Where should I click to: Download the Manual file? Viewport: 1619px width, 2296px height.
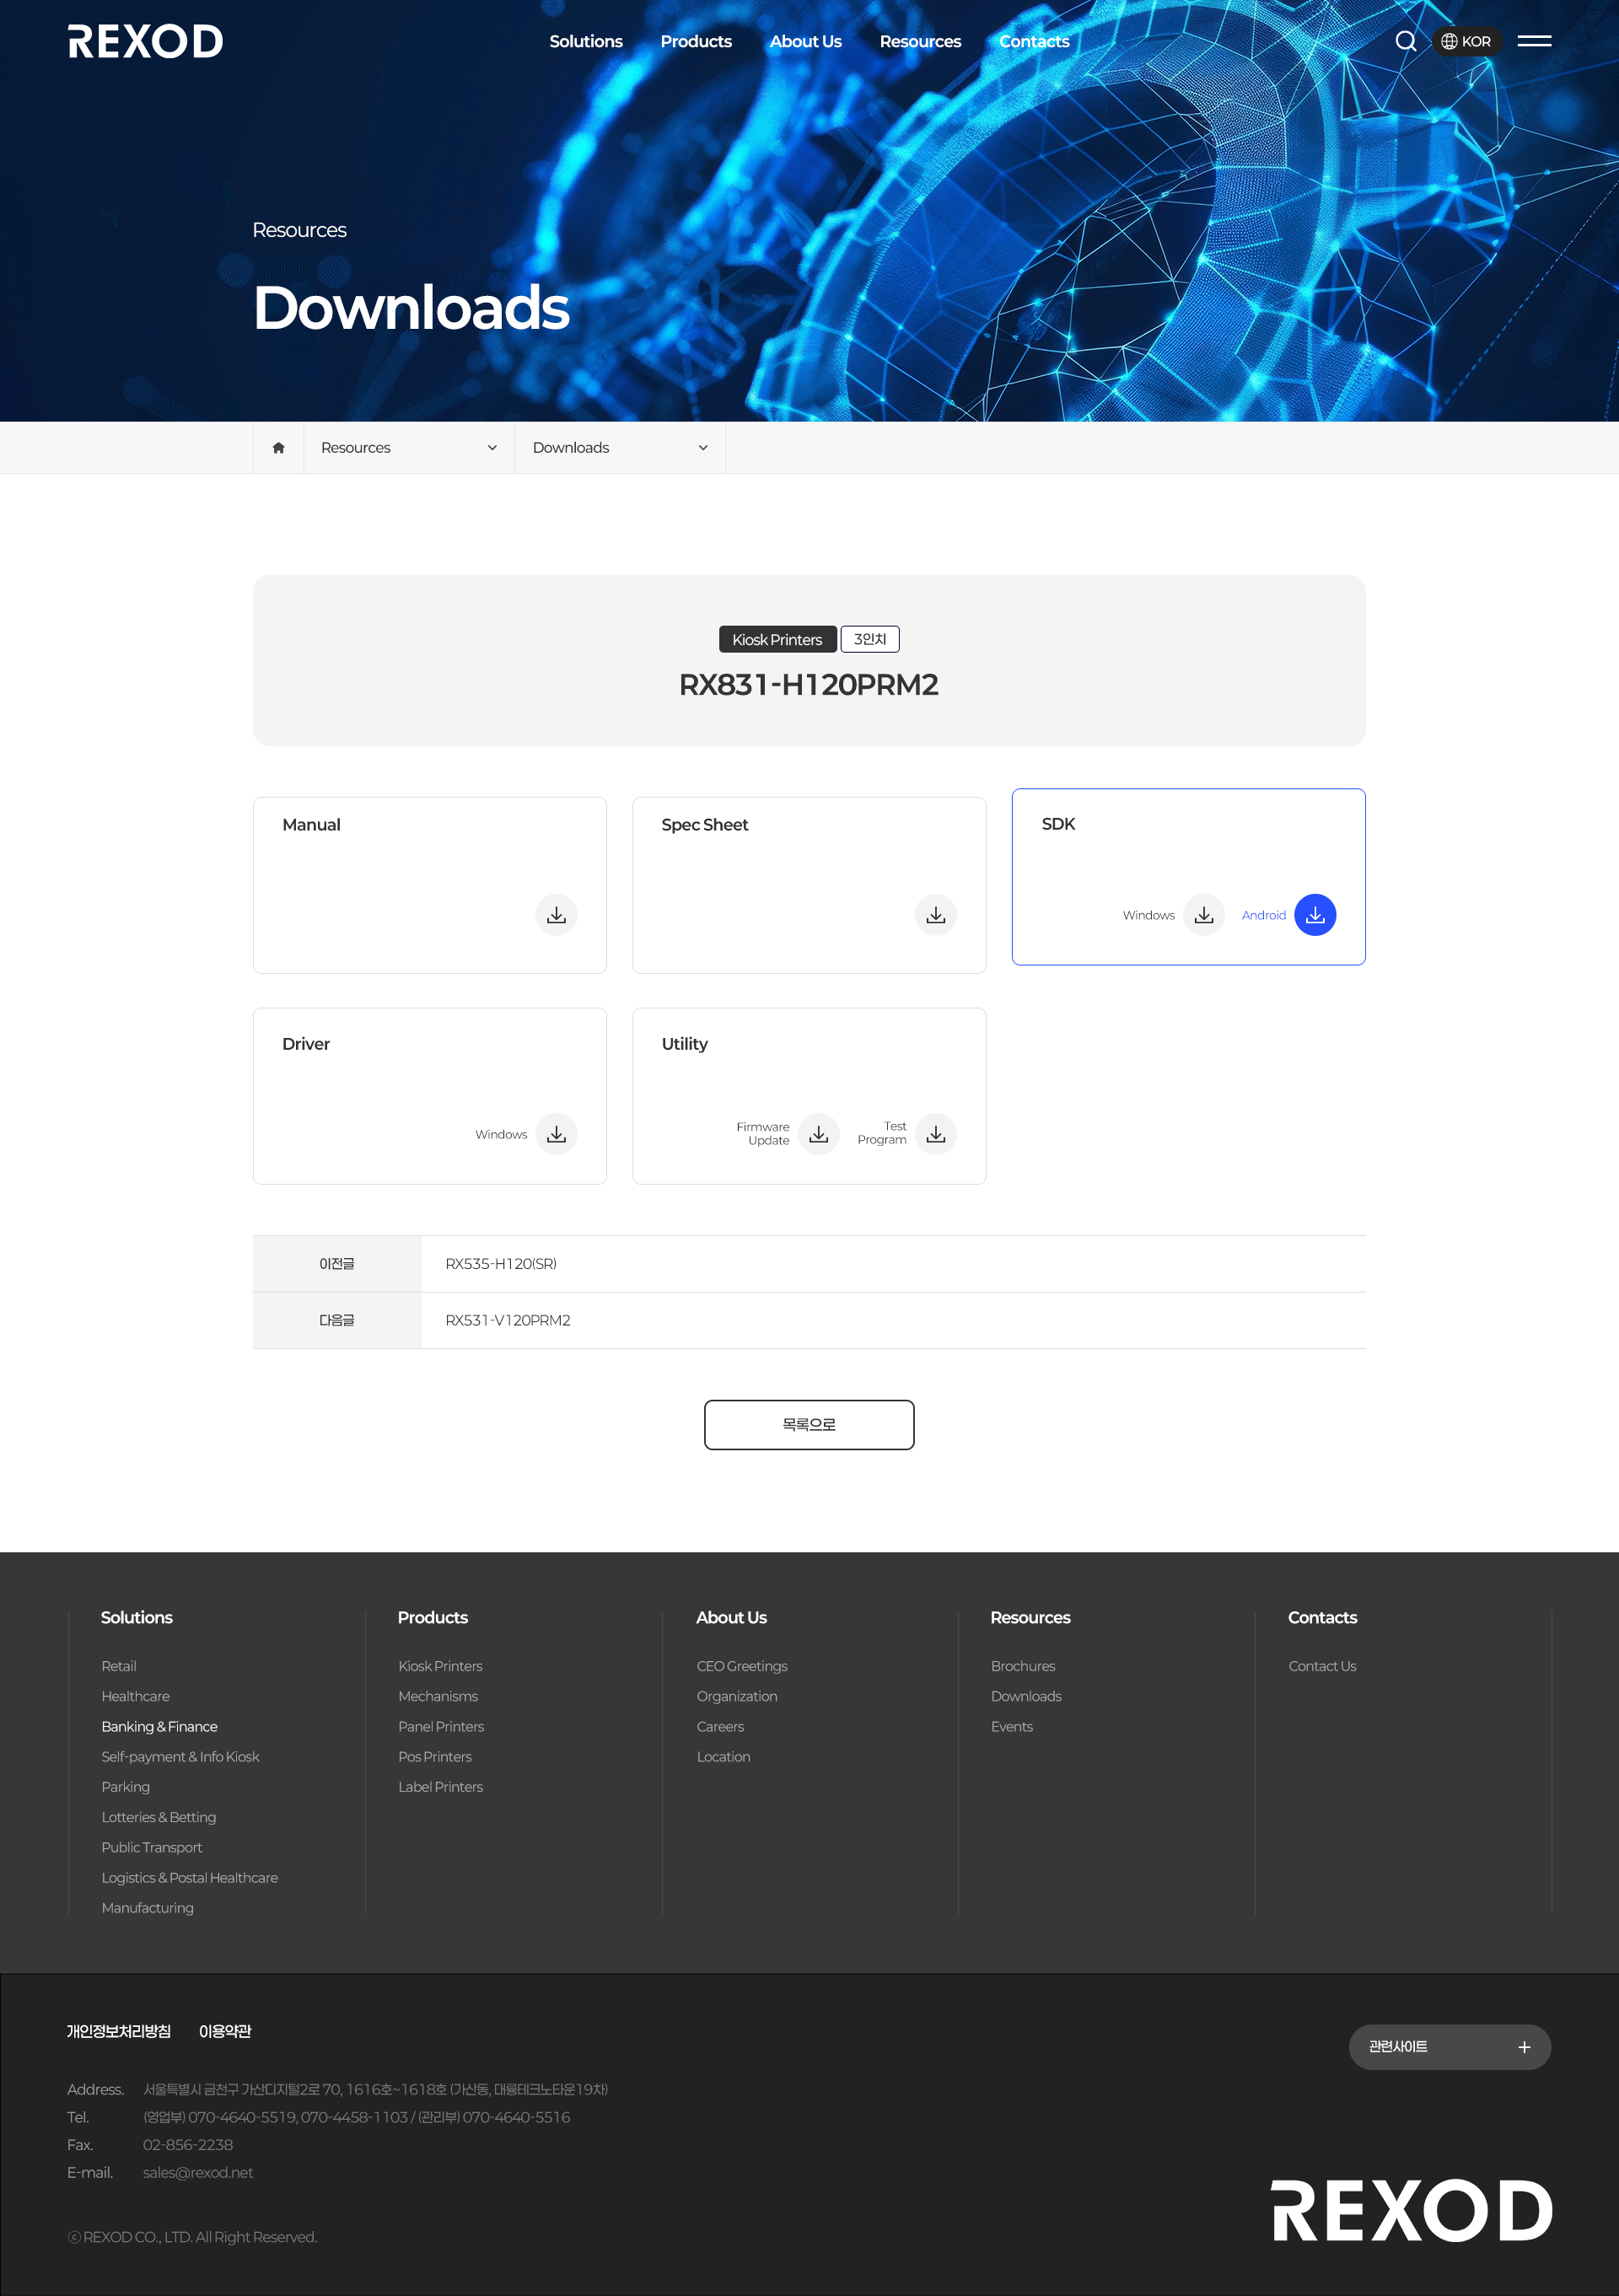click(556, 915)
